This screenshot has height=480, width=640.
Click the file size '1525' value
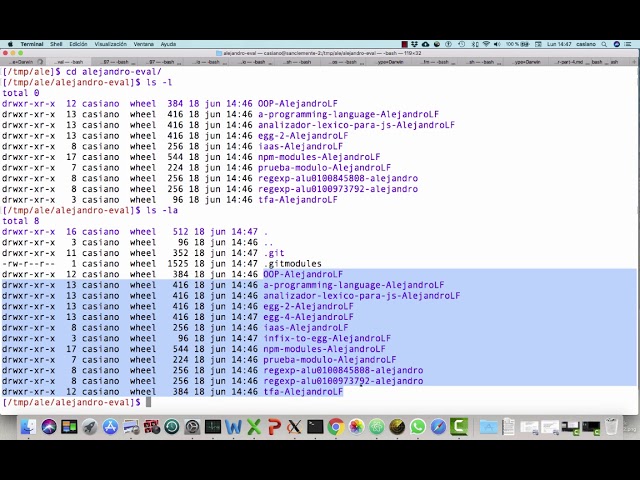(178, 264)
